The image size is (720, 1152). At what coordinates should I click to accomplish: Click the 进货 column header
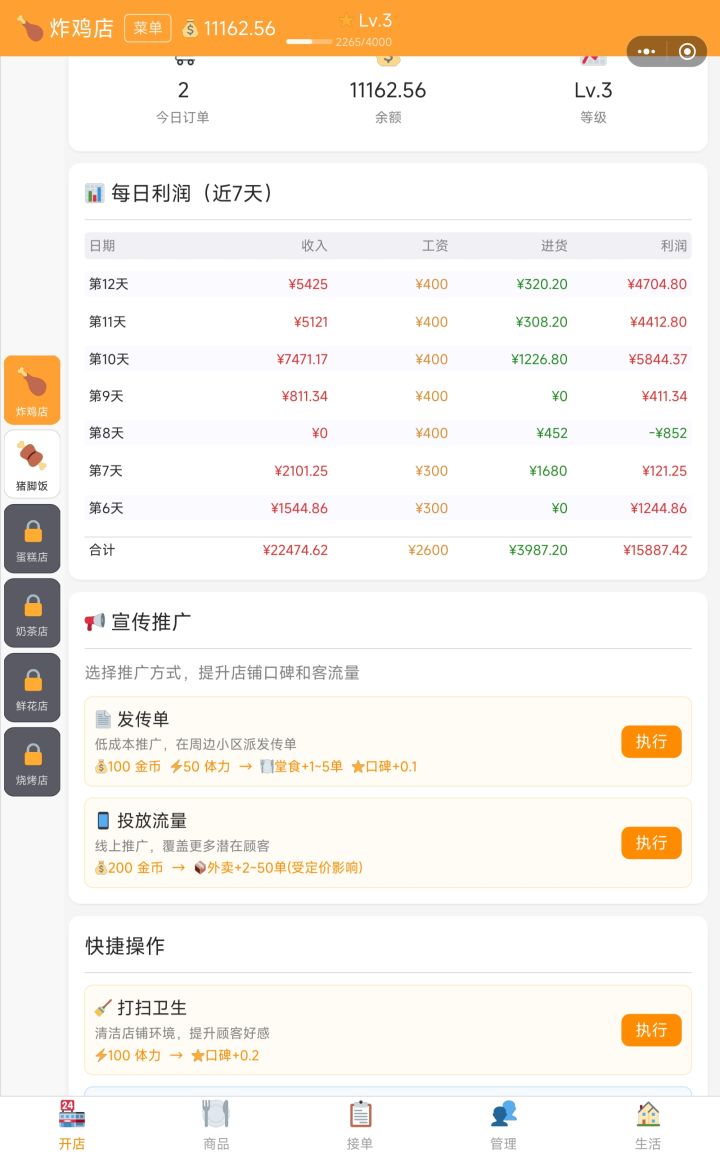tap(555, 246)
